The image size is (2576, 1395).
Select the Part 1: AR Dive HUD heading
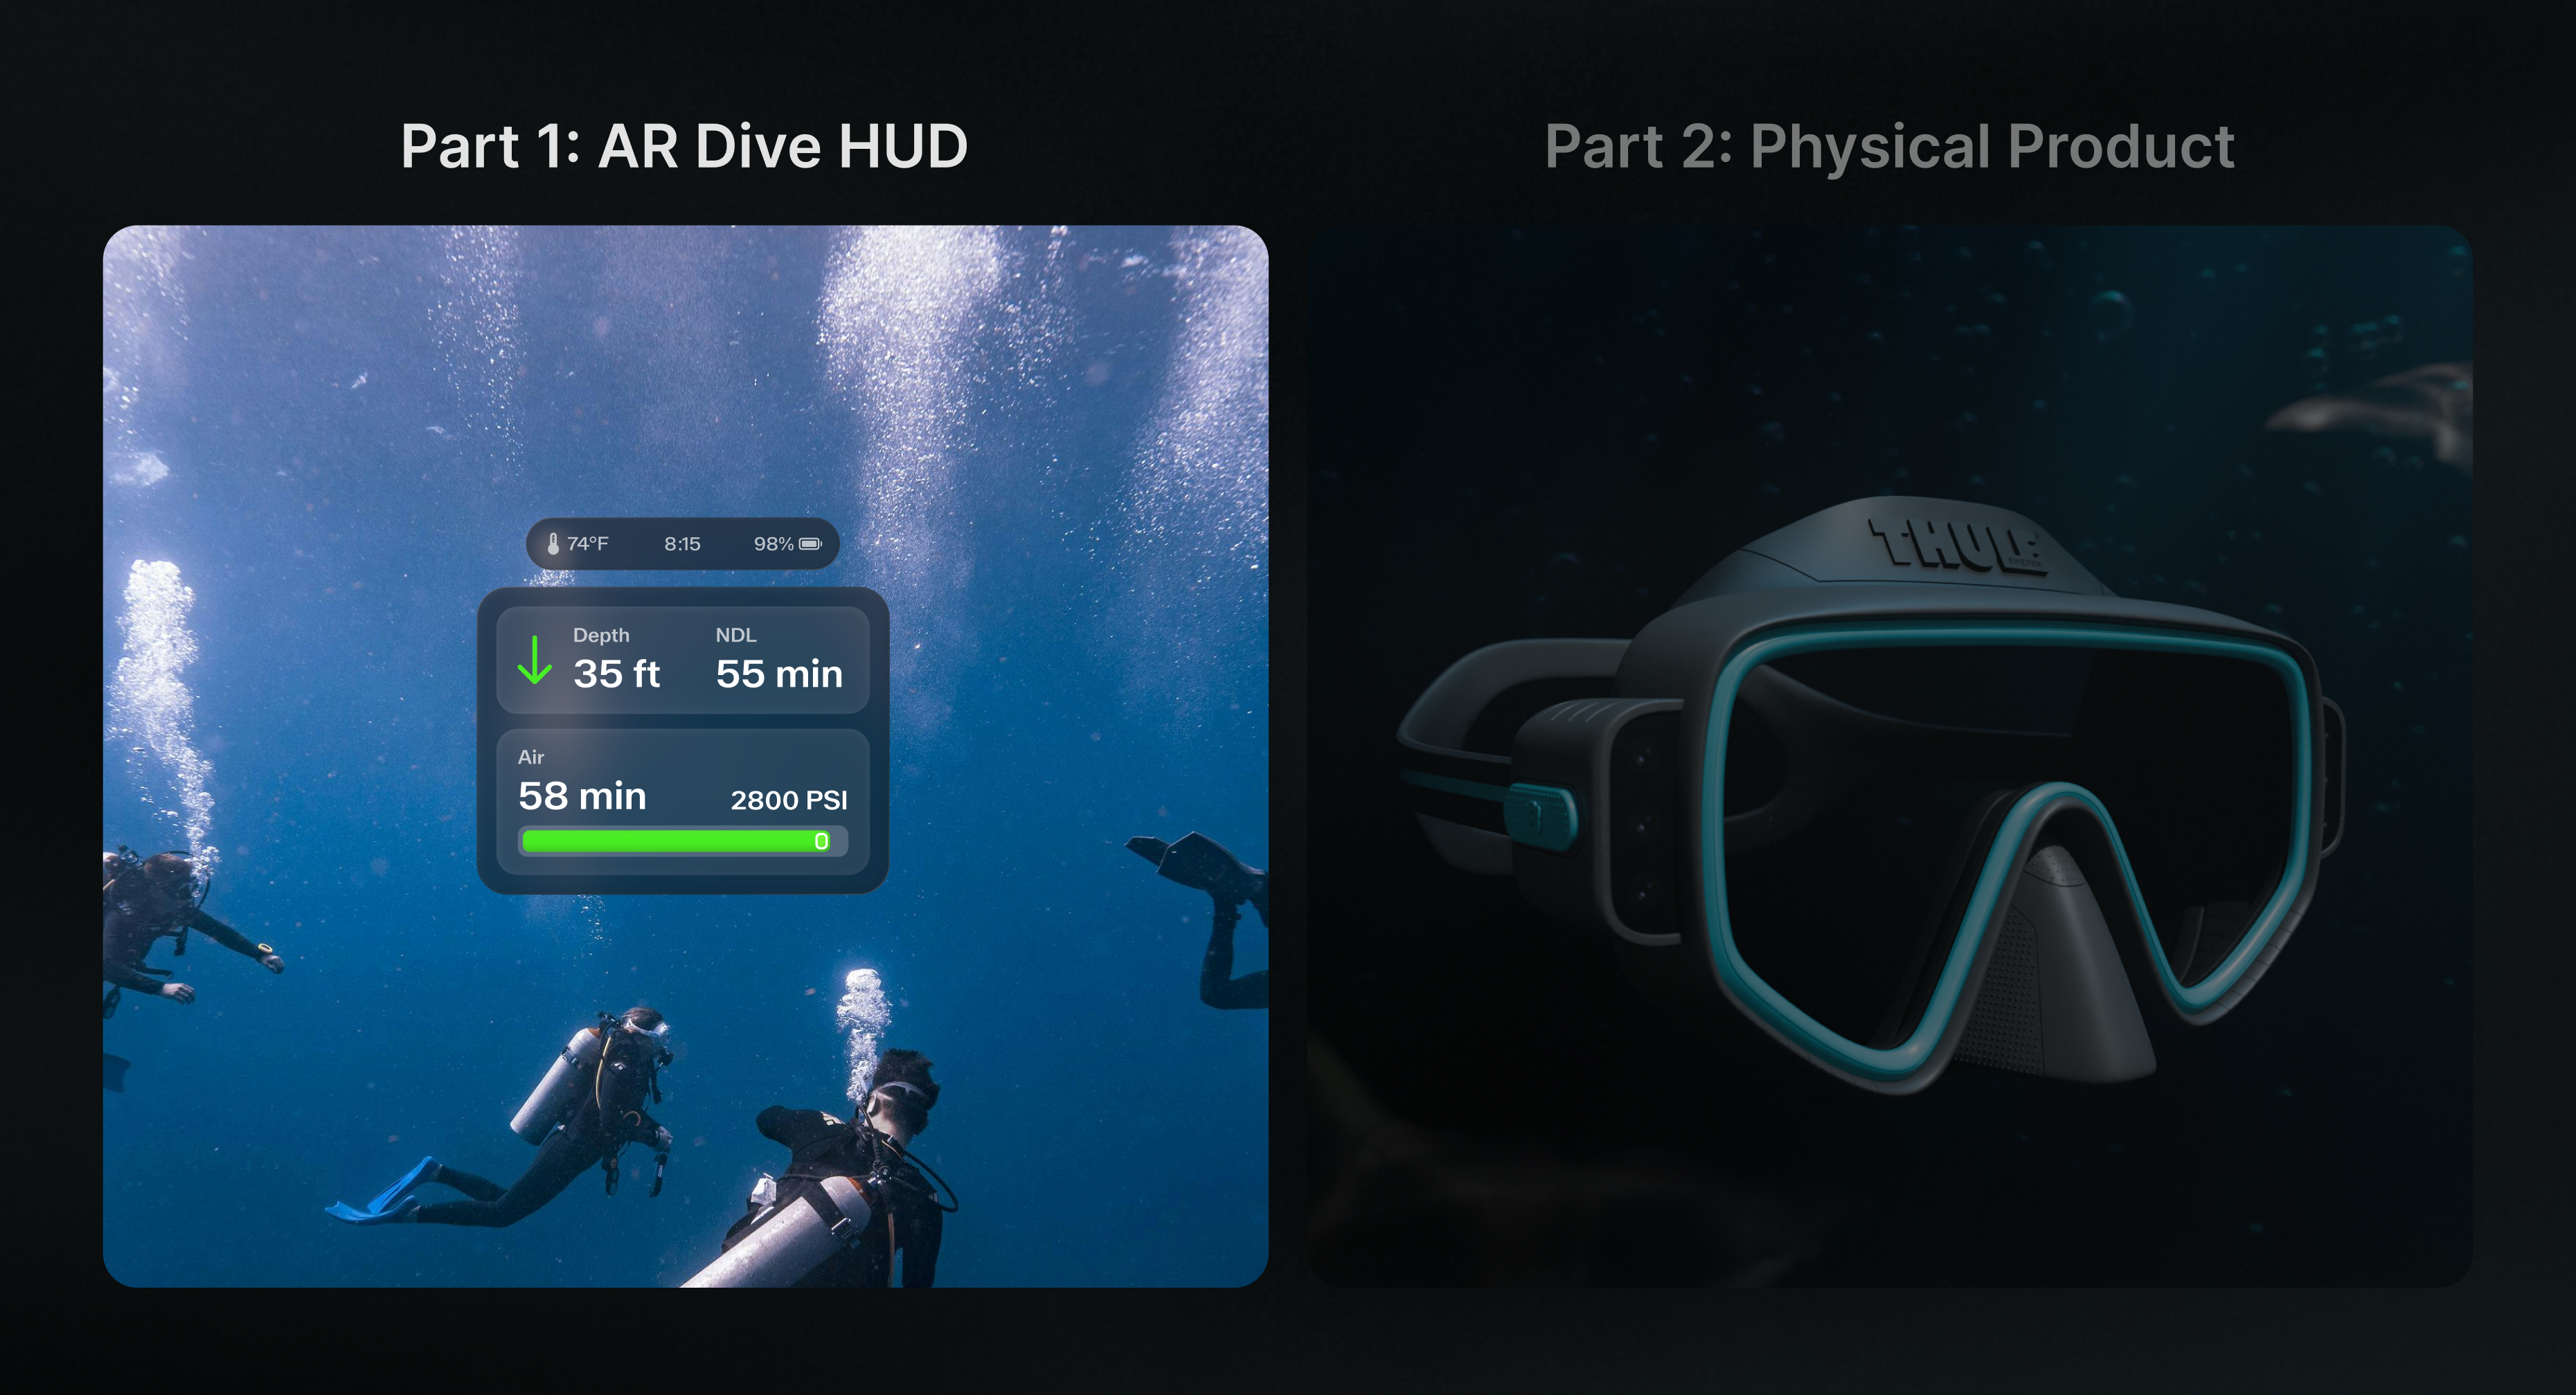tap(684, 147)
